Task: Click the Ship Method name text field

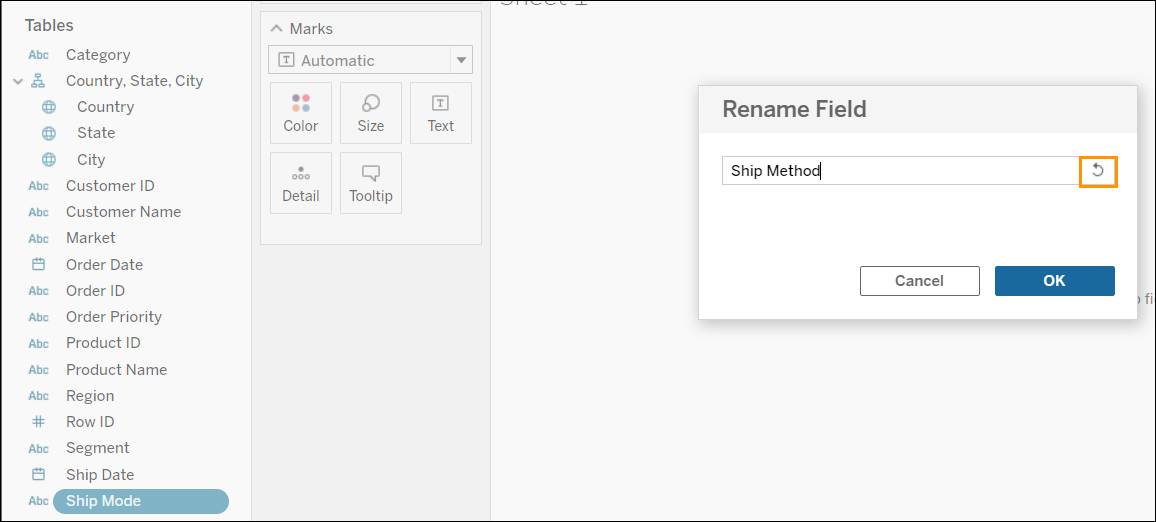Action: (x=901, y=171)
